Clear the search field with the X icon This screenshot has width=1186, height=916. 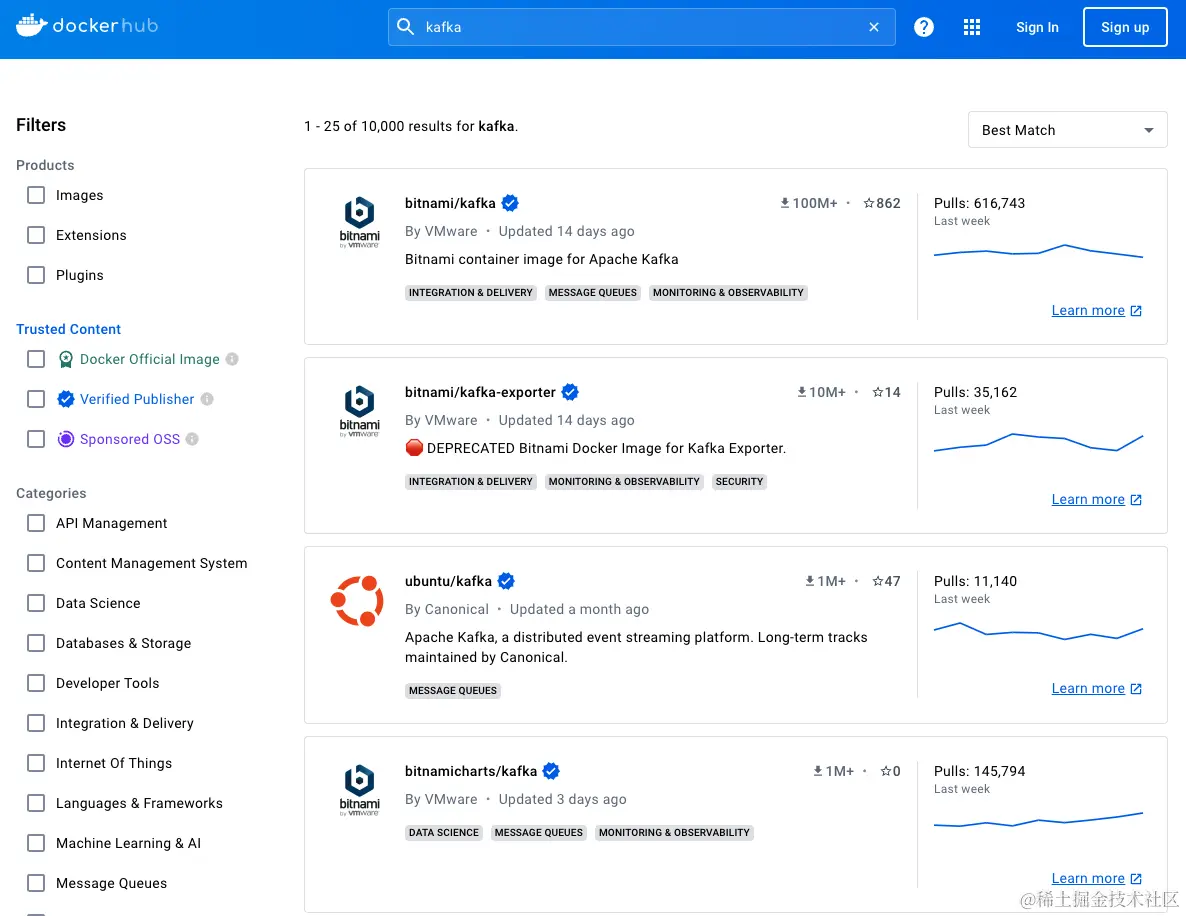click(873, 27)
